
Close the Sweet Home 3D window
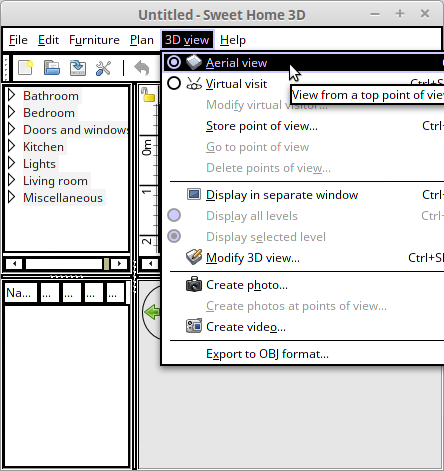425,14
